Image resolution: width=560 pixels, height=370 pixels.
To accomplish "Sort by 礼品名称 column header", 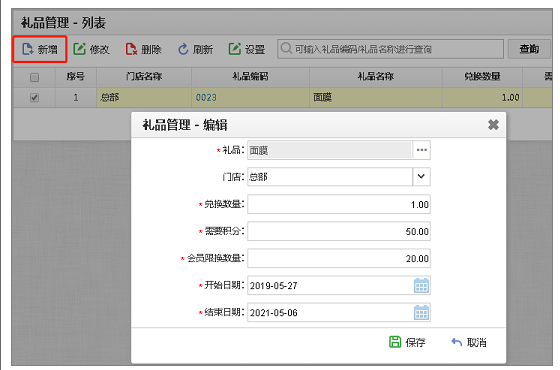I will [376, 76].
